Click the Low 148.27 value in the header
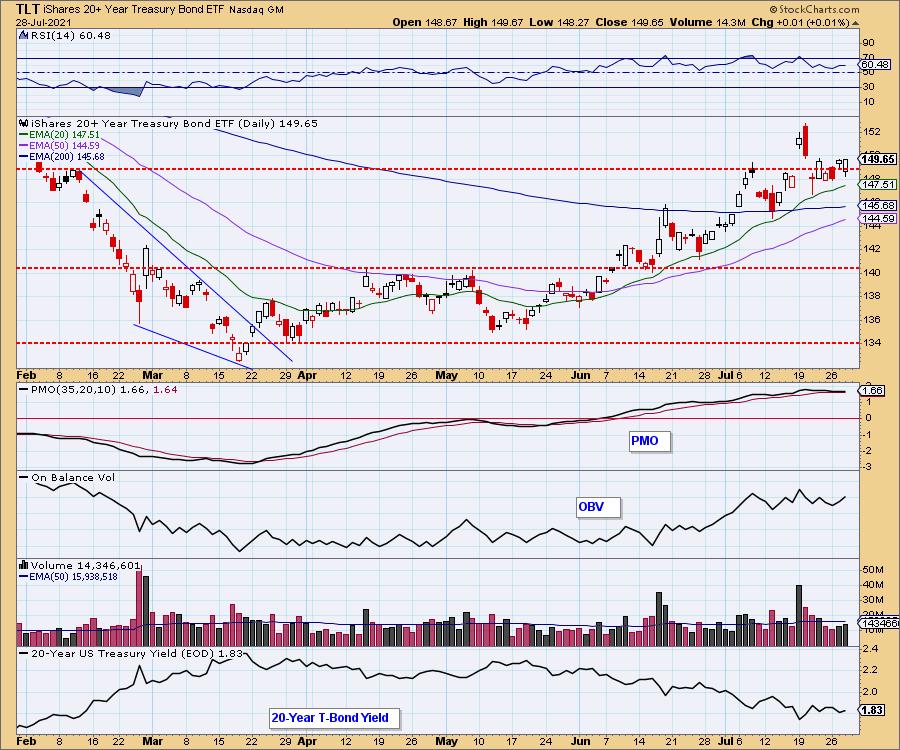900x750 pixels. coord(560,22)
